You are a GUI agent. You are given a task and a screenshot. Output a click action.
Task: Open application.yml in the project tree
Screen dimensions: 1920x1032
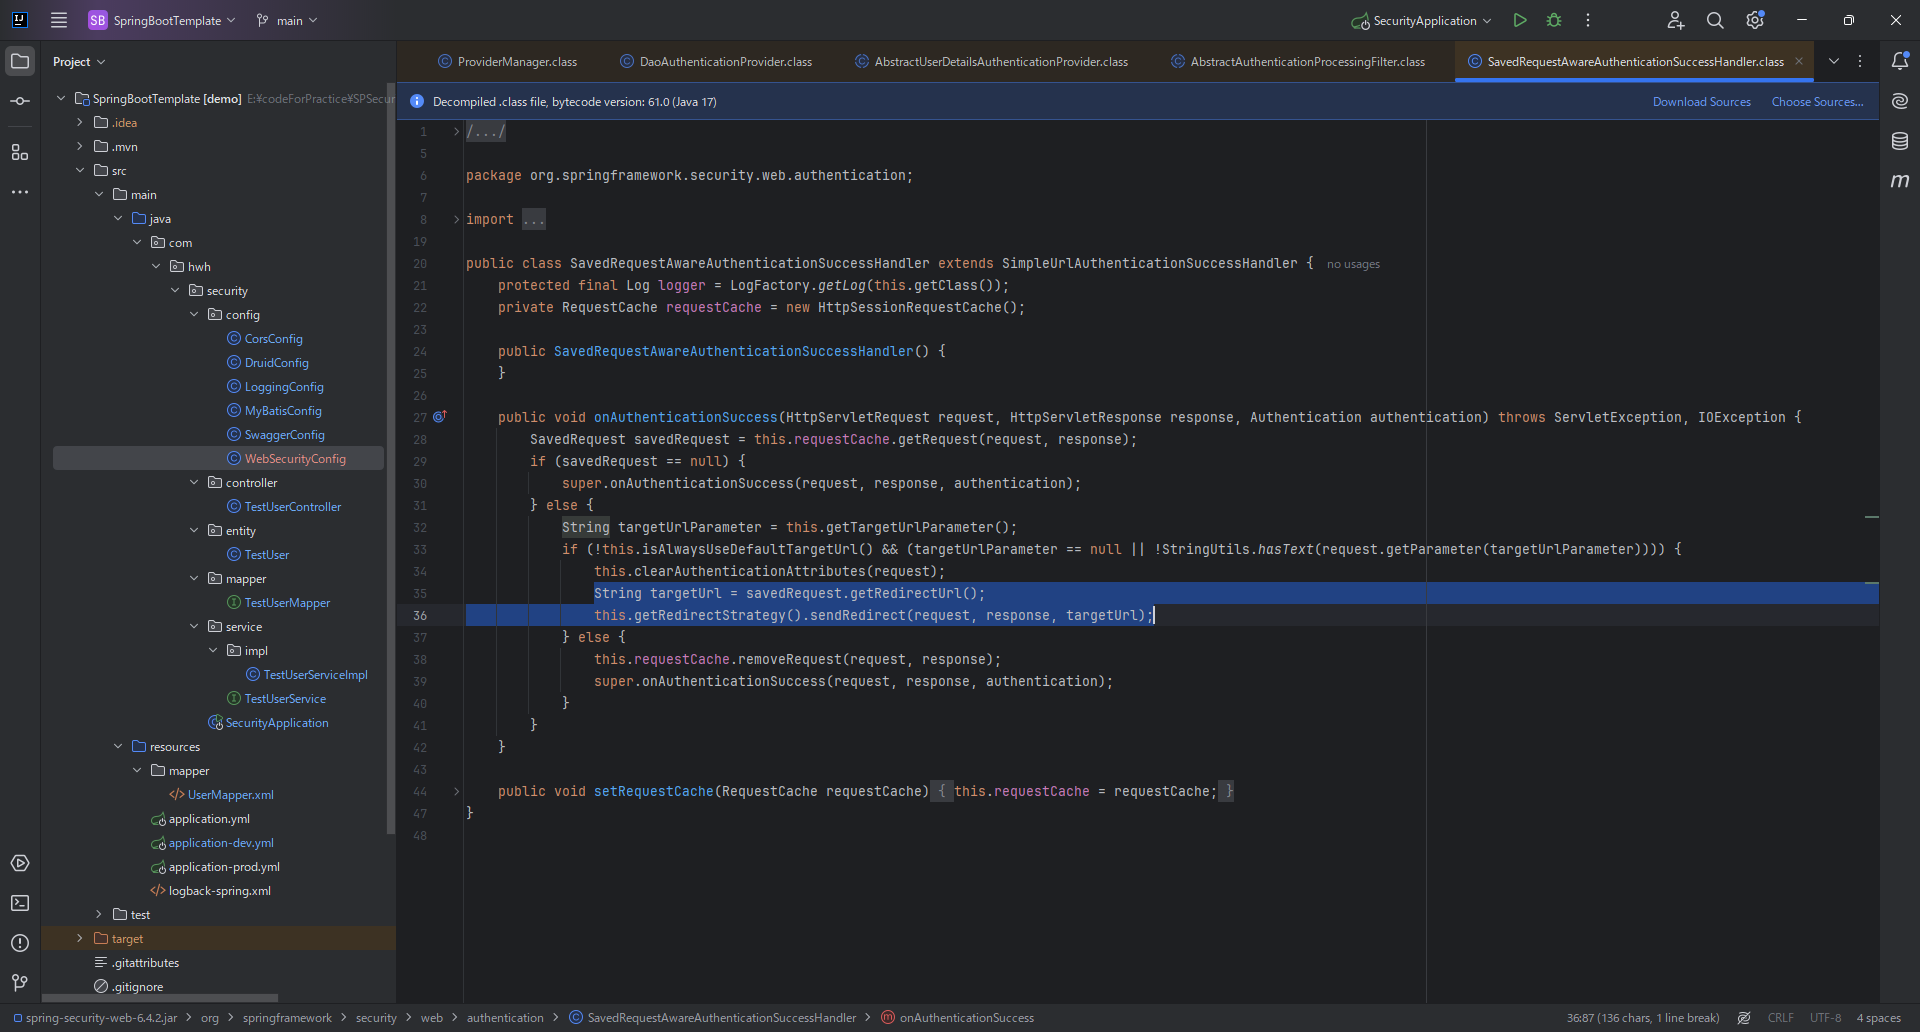coord(209,819)
